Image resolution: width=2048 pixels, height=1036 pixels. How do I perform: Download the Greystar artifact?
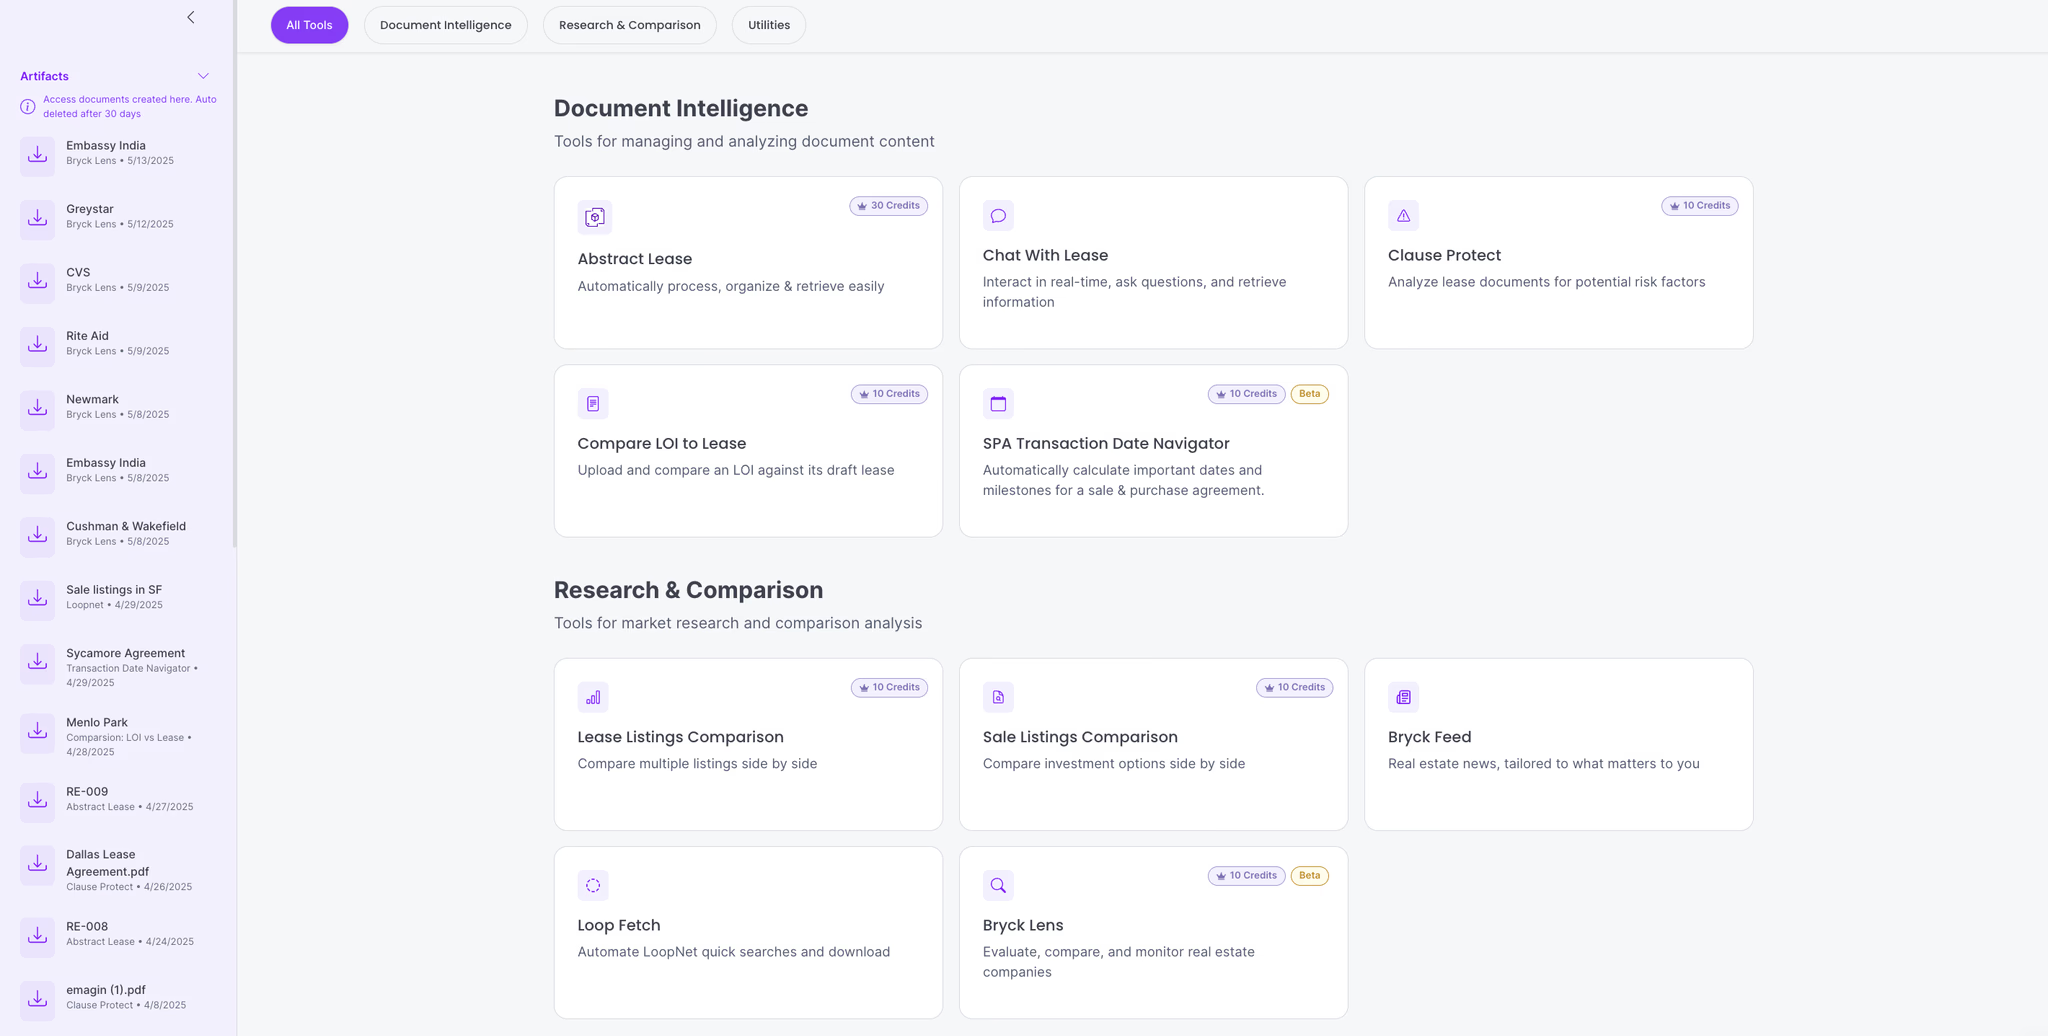(38, 217)
